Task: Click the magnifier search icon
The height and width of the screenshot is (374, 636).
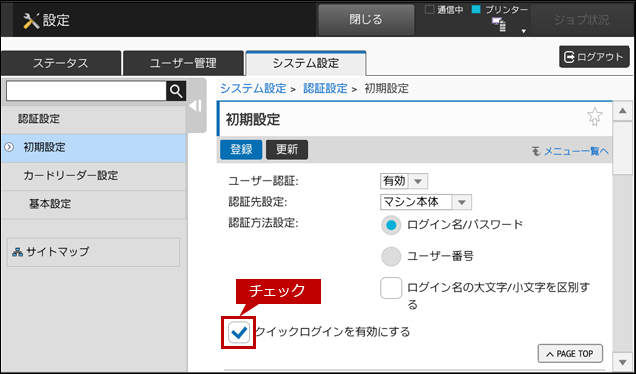Action: pyautogui.click(x=176, y=91)
